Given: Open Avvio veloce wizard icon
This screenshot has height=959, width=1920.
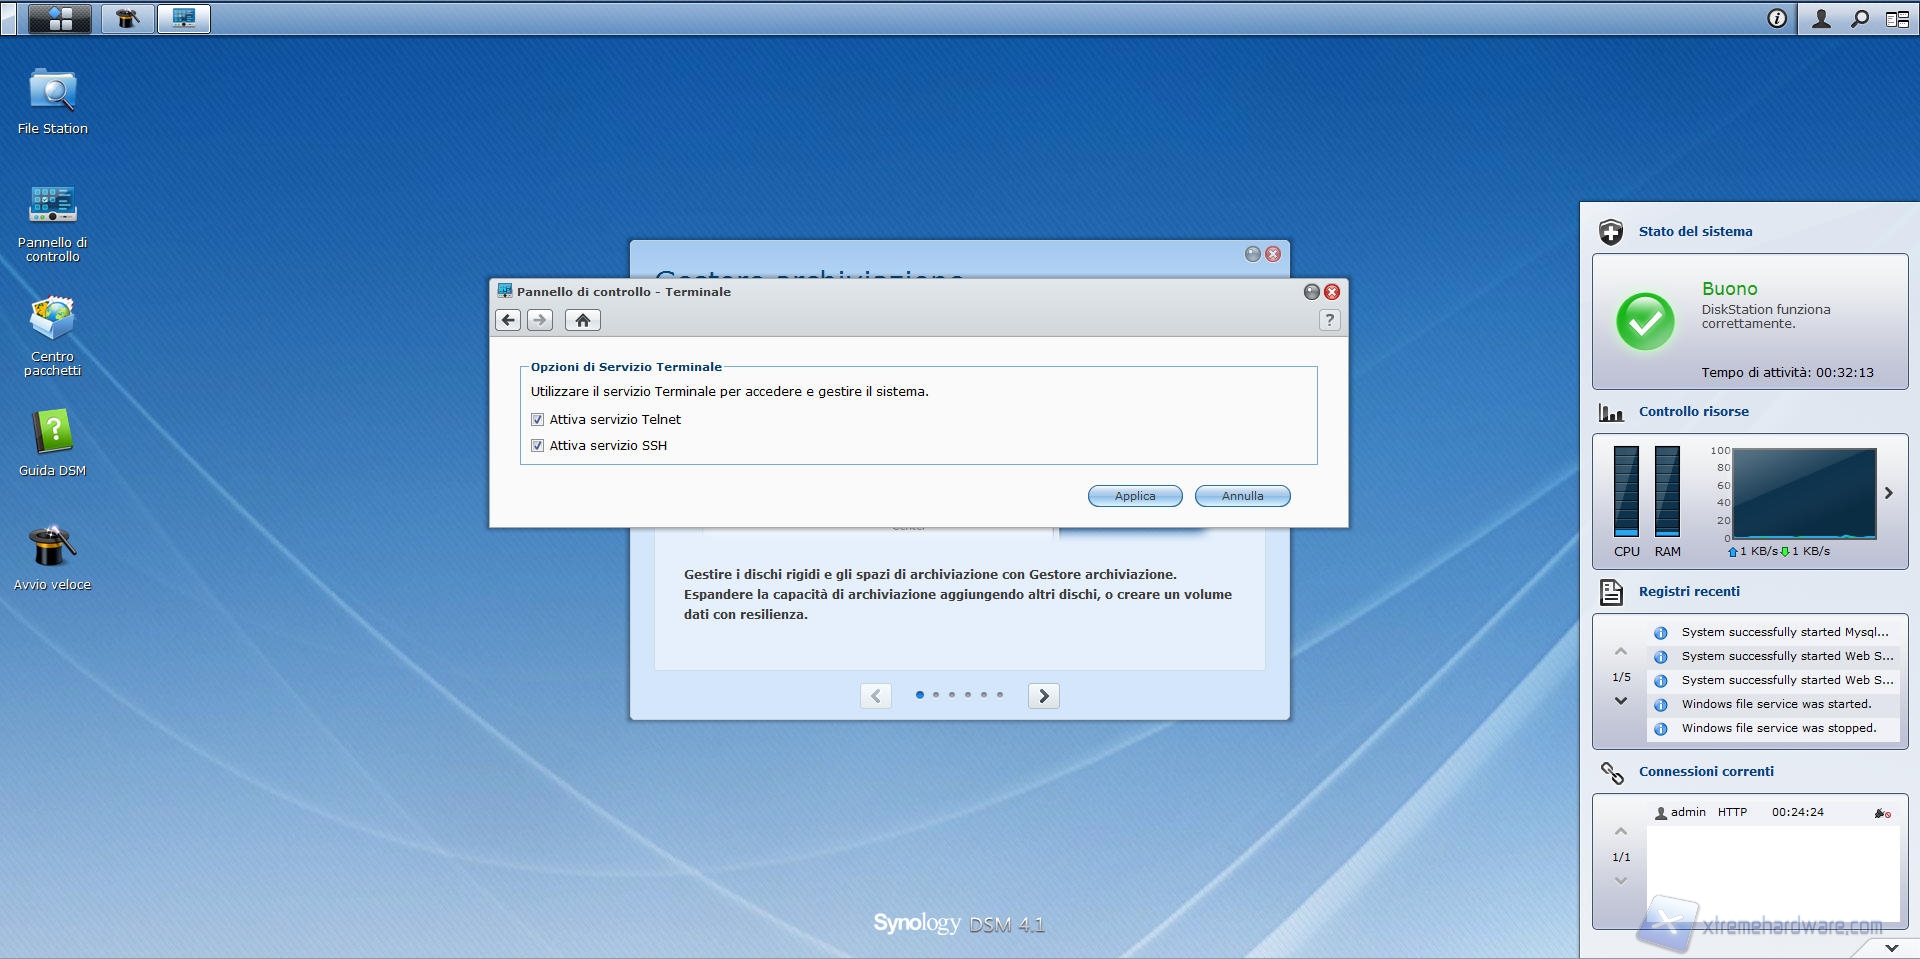Looking at the screenshot, I should (52, 548).
